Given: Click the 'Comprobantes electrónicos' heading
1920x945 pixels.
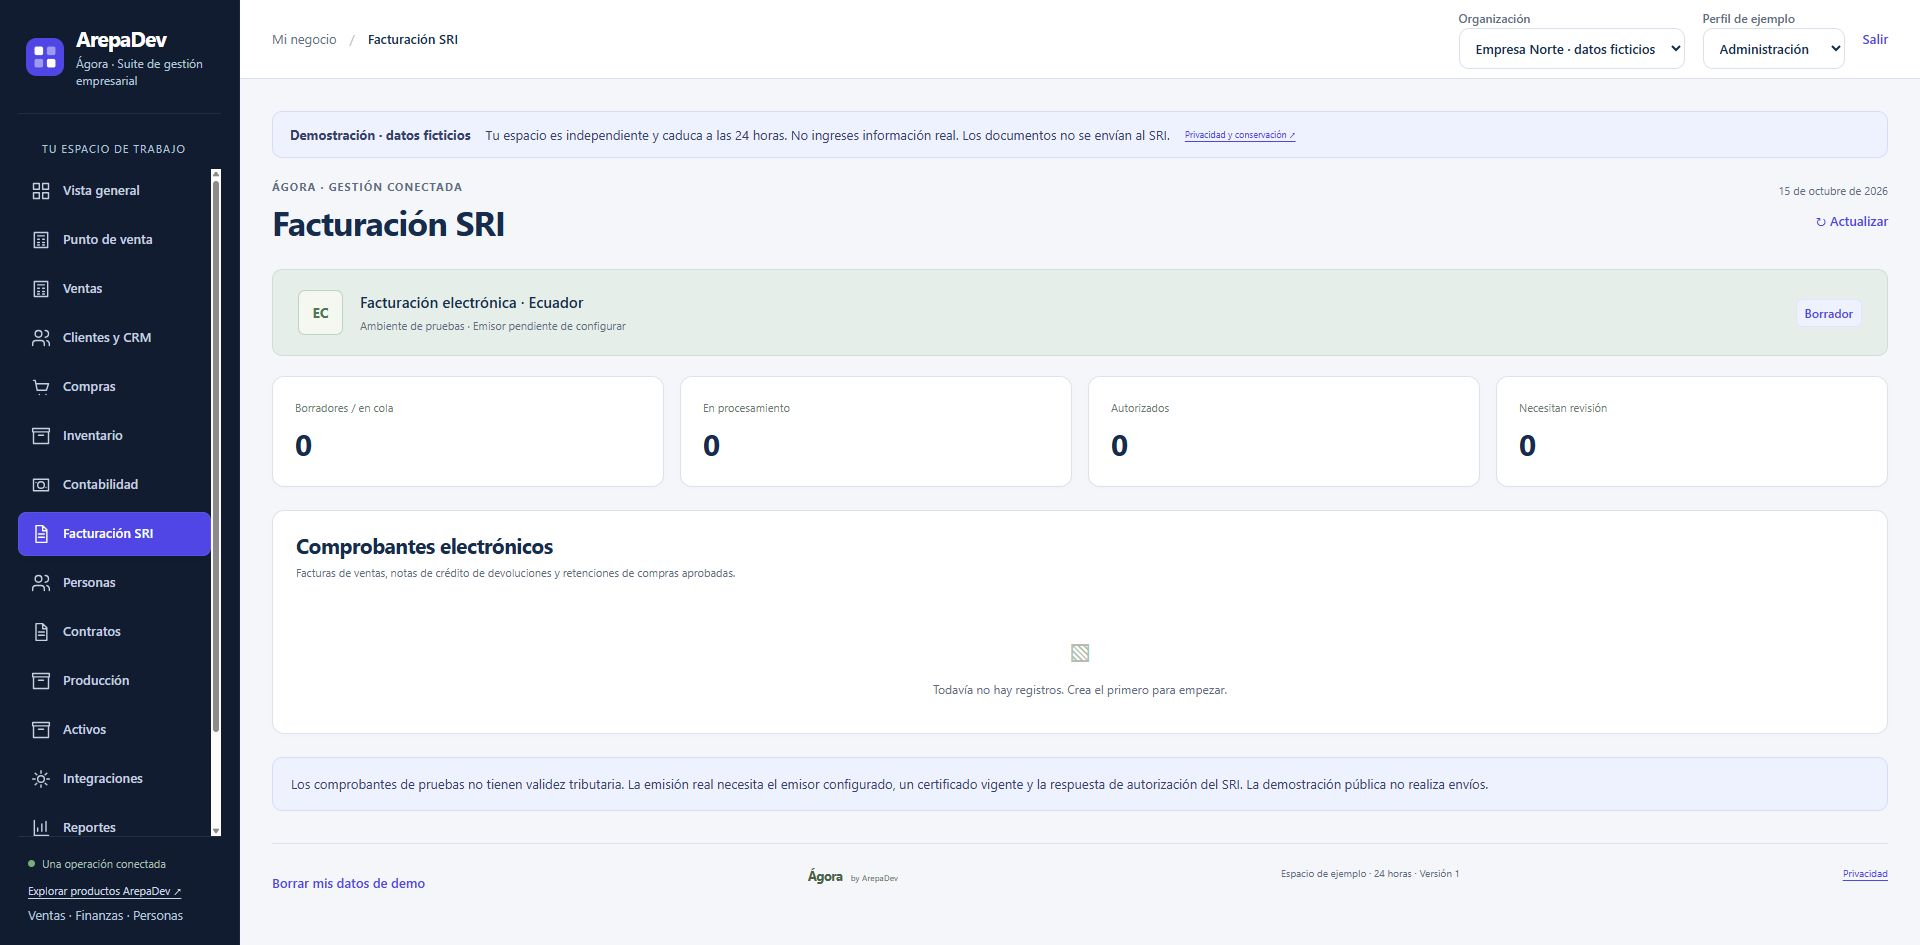Looking at the screenshot, I should tap(424, 547).
